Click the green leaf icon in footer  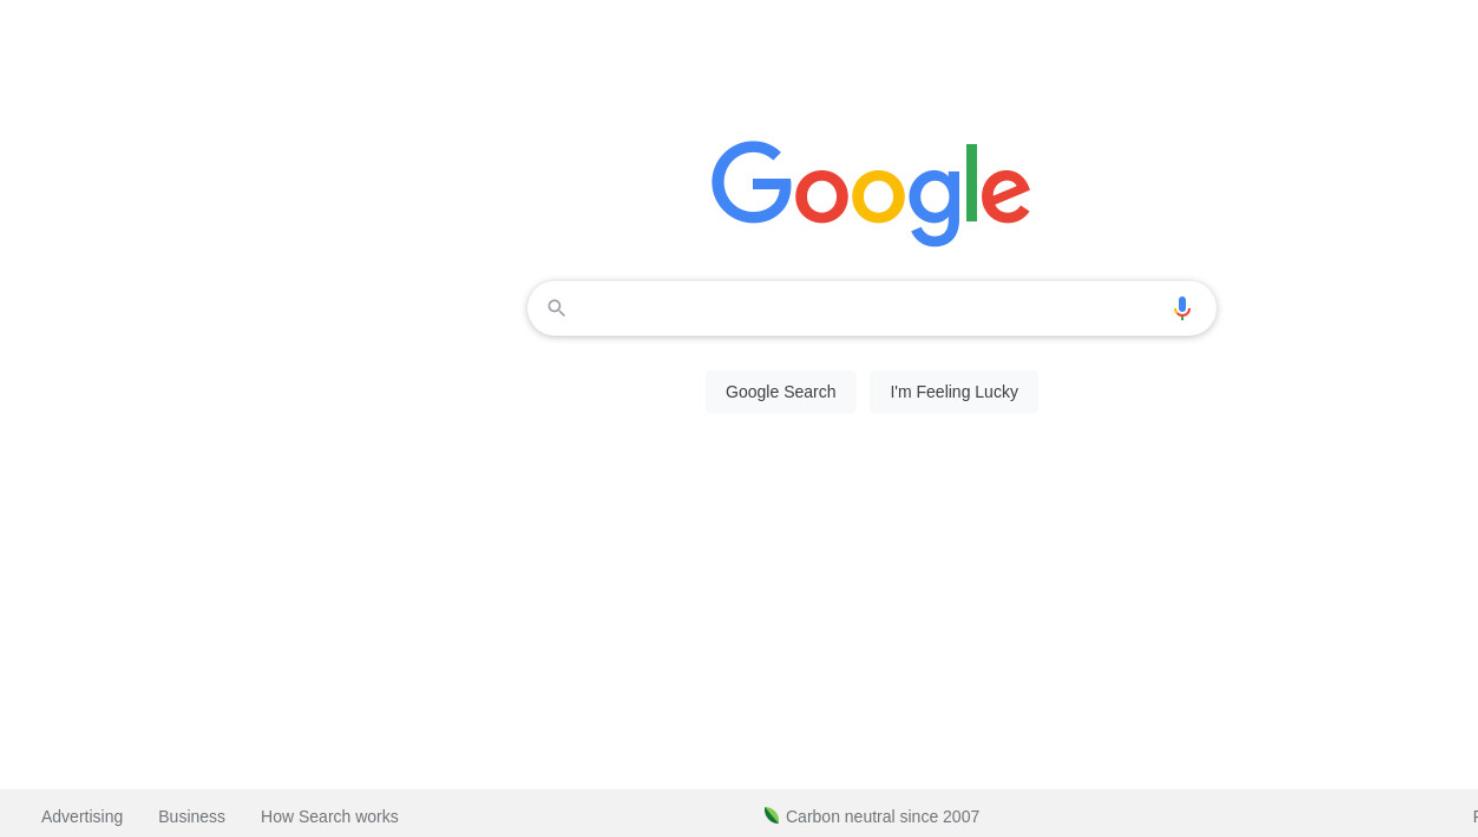[771, 816]
